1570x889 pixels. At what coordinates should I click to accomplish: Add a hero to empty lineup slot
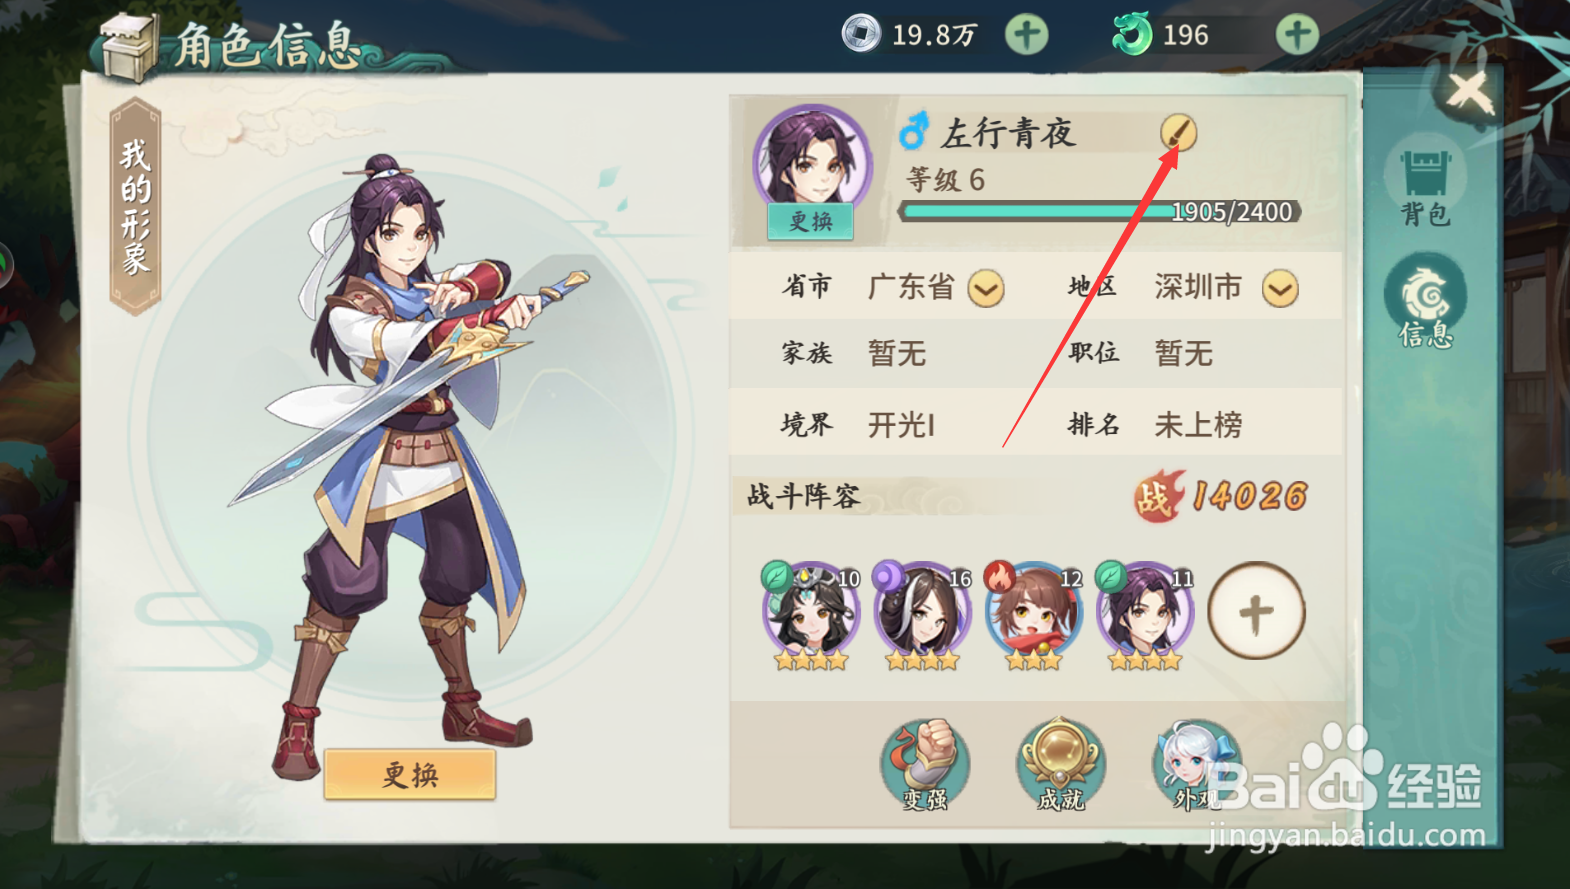pyautogui.click(x=1256, y=611)
